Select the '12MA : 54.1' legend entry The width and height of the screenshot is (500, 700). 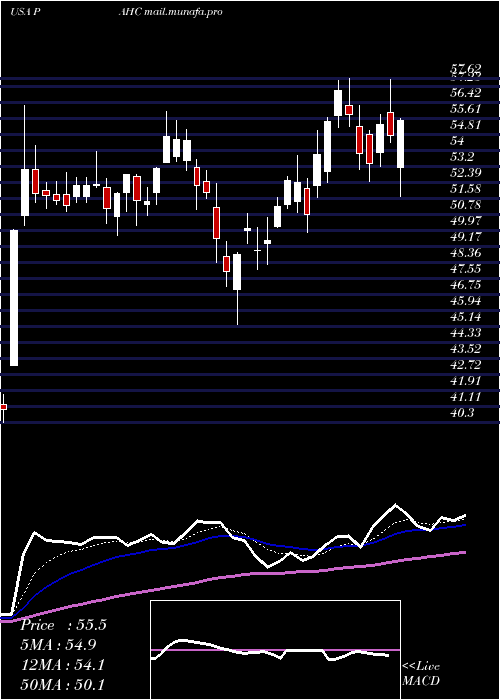[63, 664]
